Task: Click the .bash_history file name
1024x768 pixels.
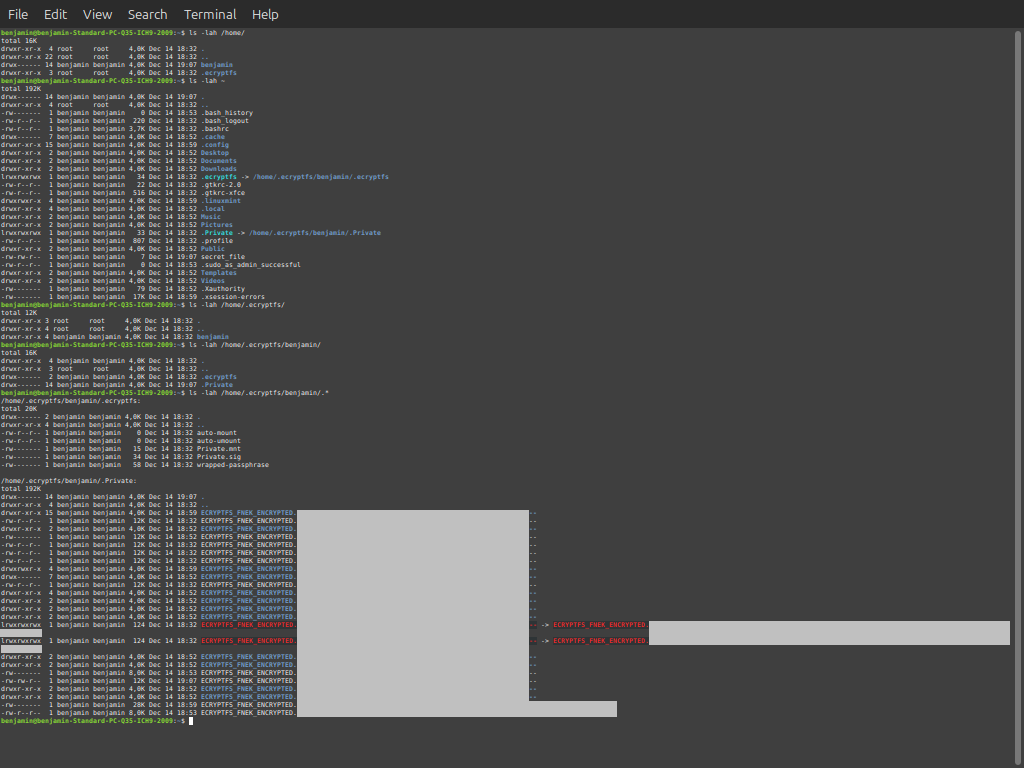Action: [226, 113]
